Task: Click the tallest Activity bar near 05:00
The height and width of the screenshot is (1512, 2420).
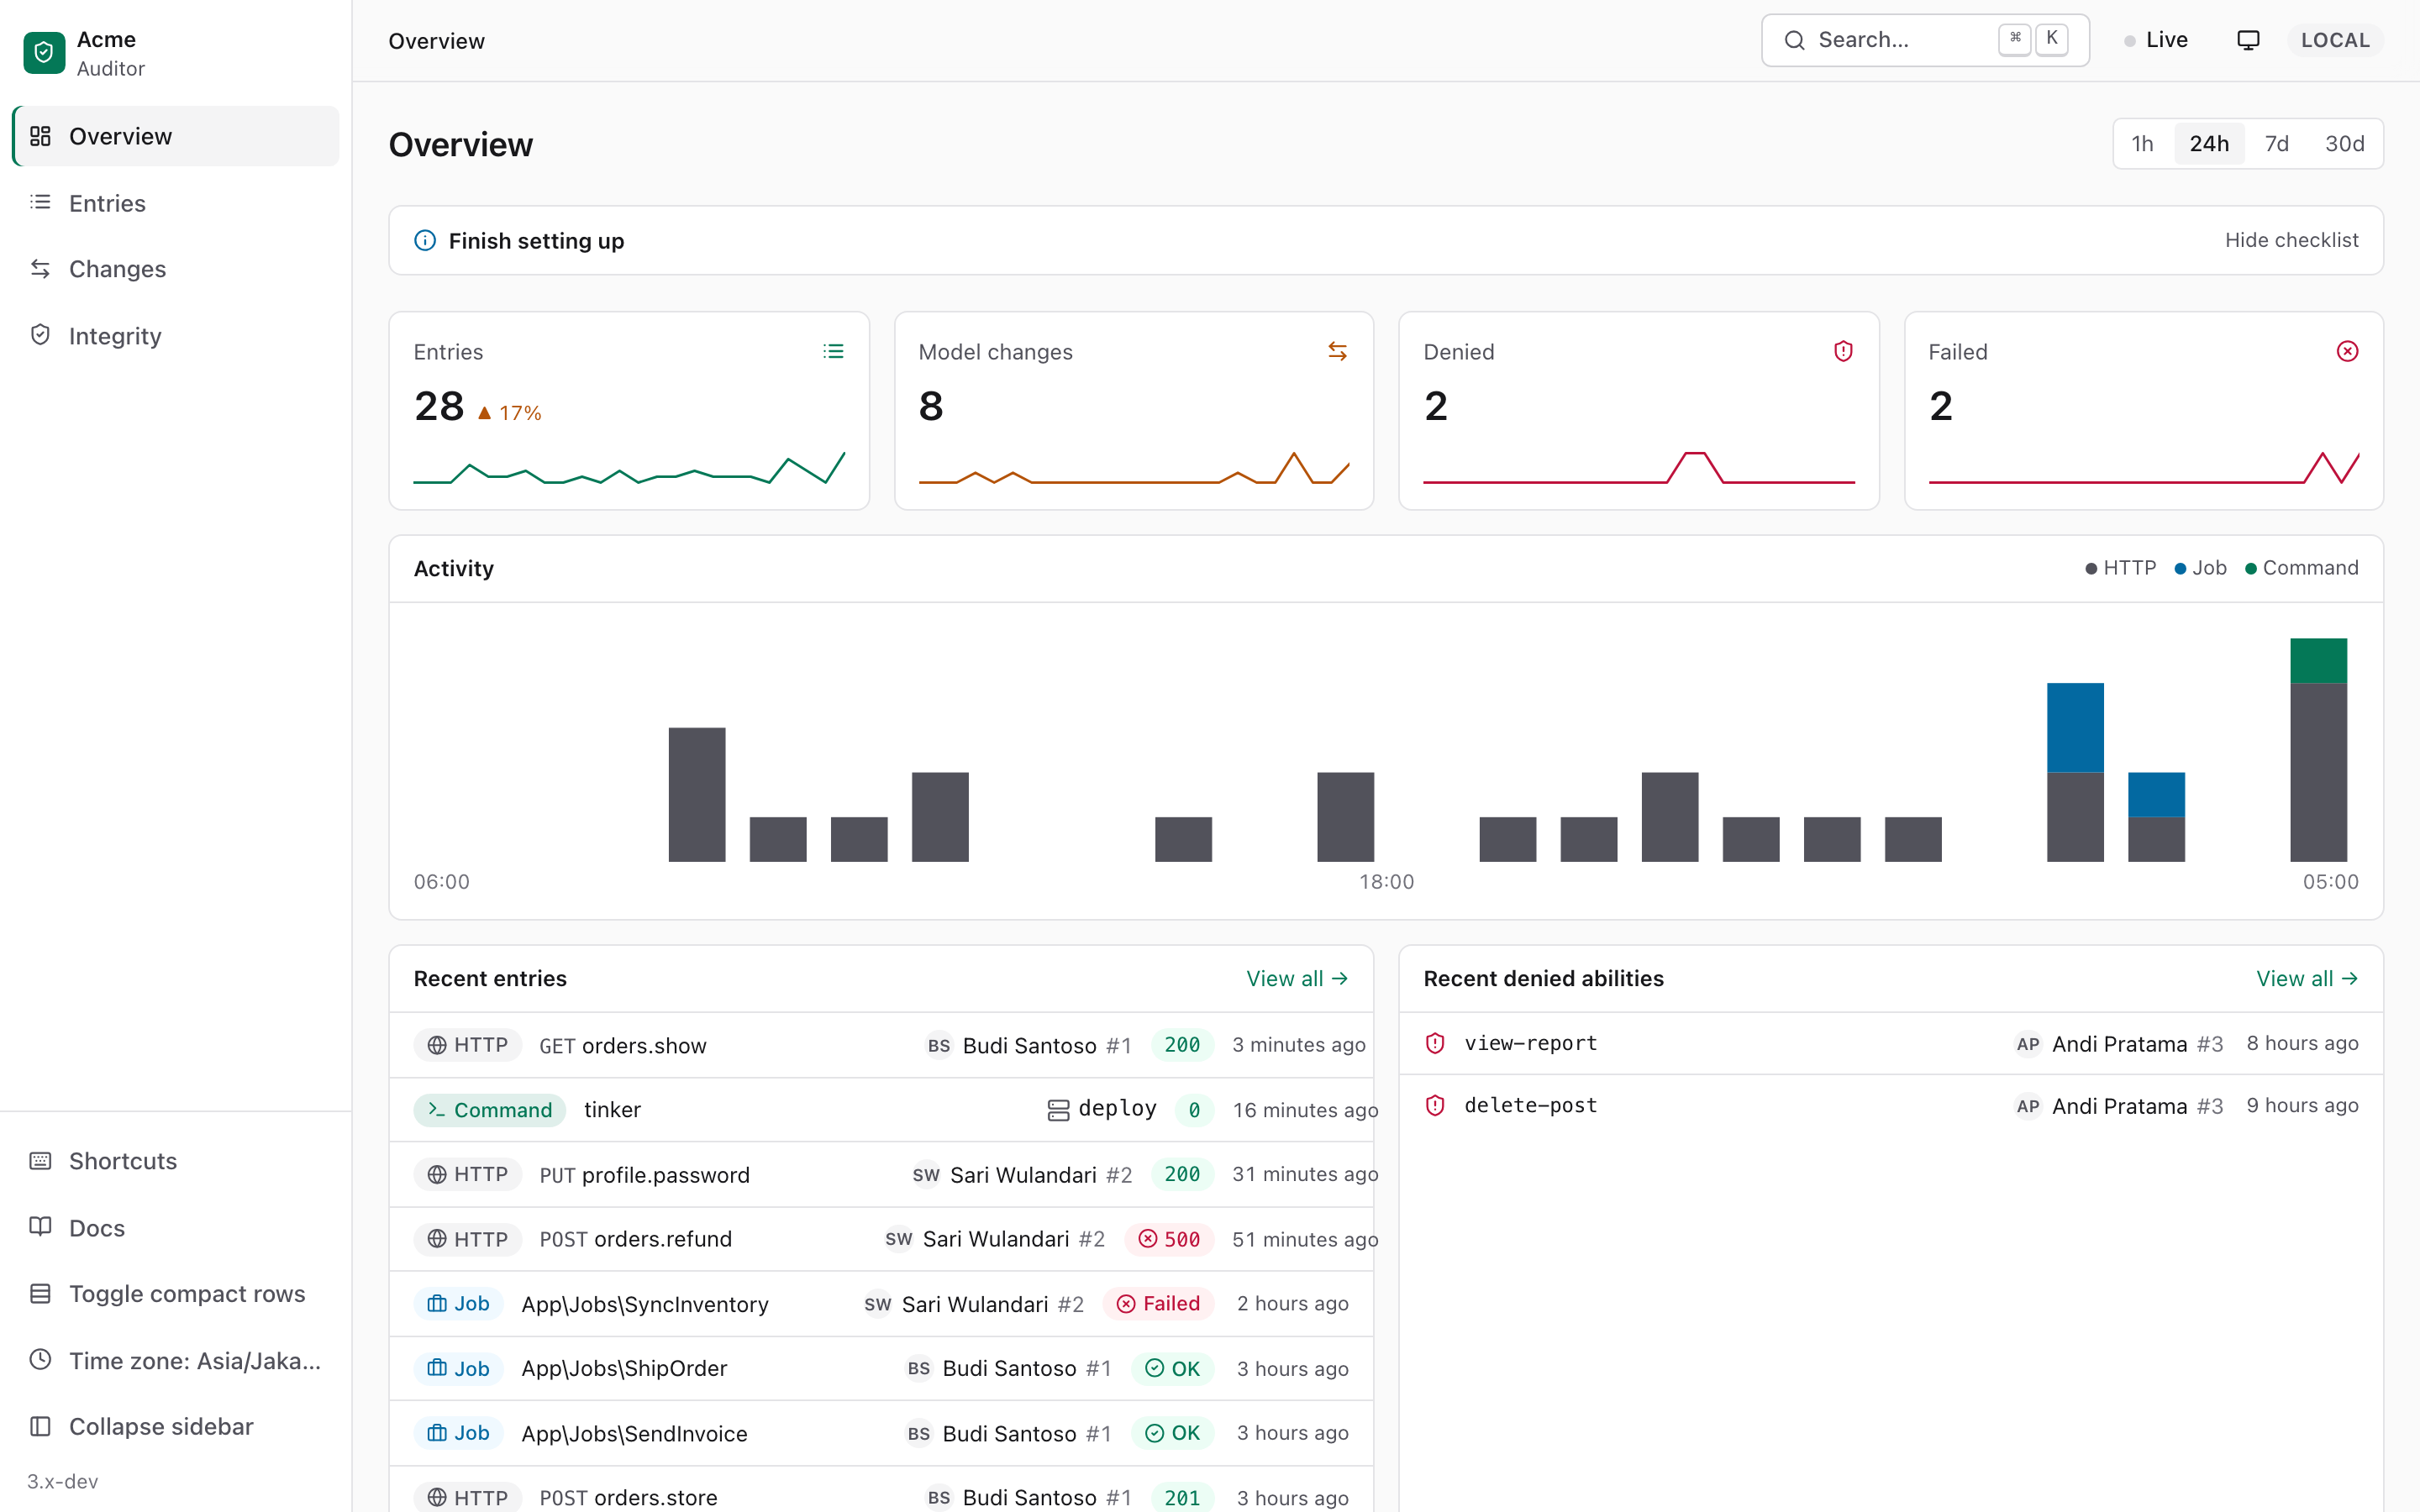Action: (2318, 750)
